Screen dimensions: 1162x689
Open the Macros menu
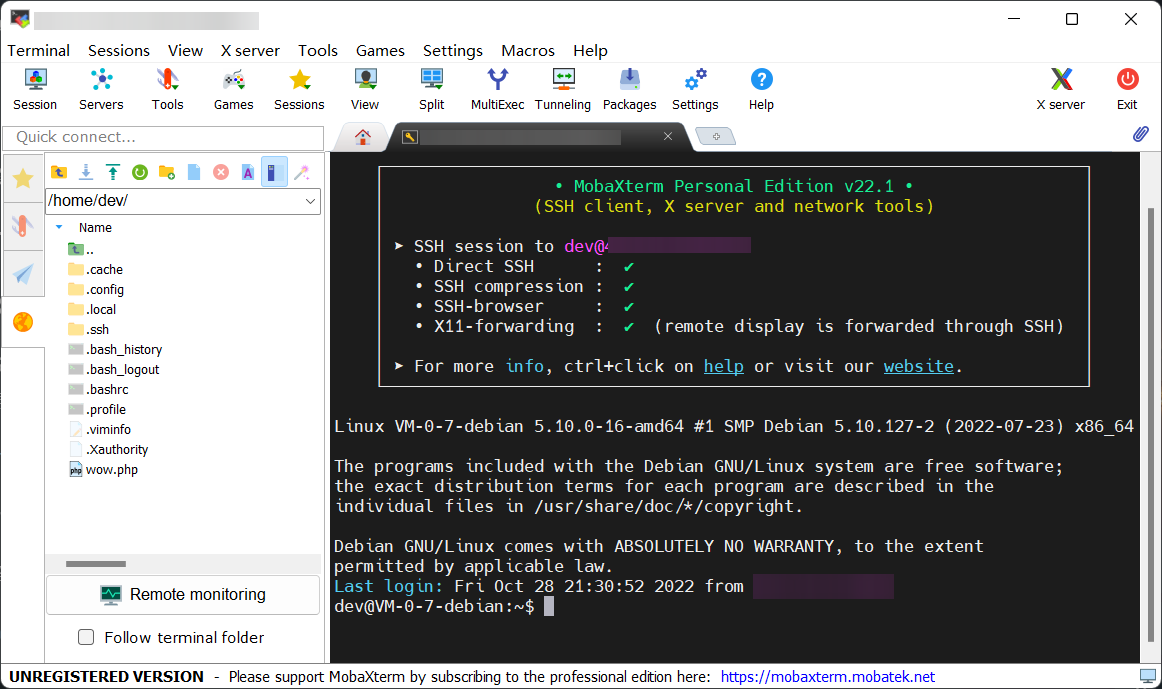(x=528, y=50)
